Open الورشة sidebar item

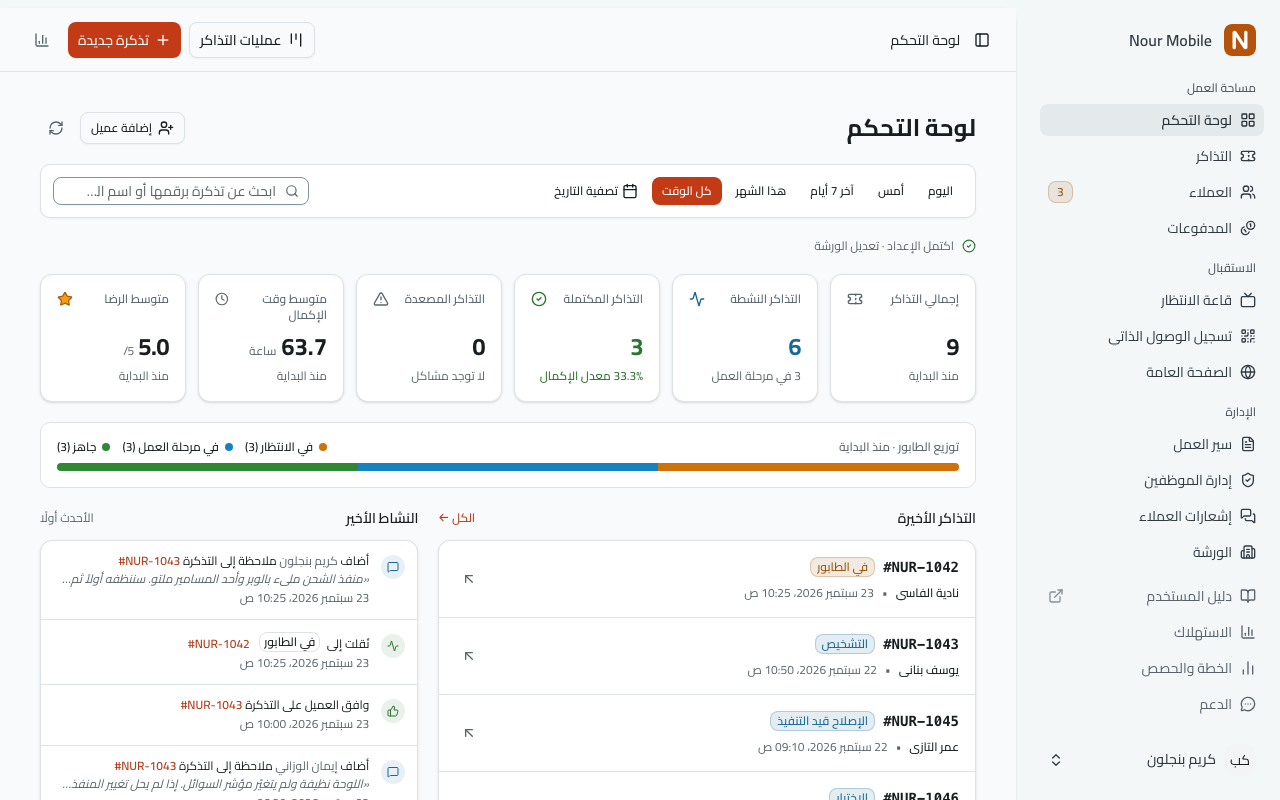pos(1152,552)
